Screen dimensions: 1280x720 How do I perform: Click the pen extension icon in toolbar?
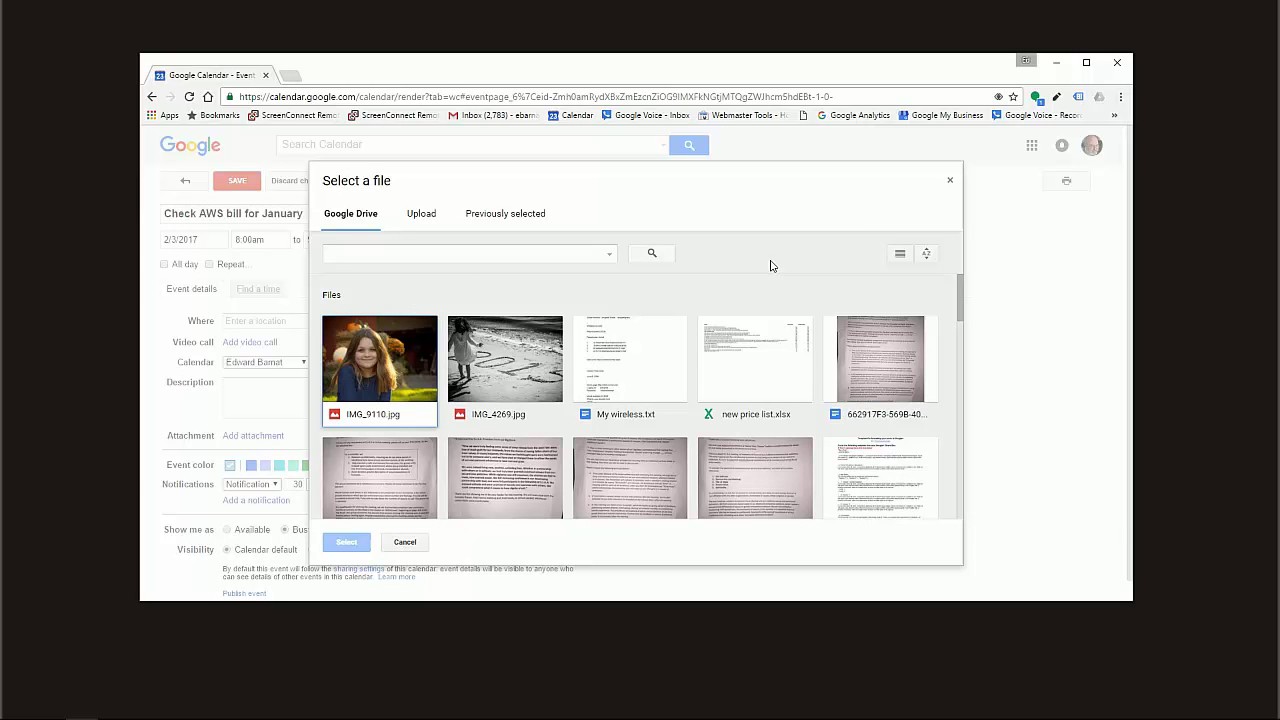(x=1057, y=97)
